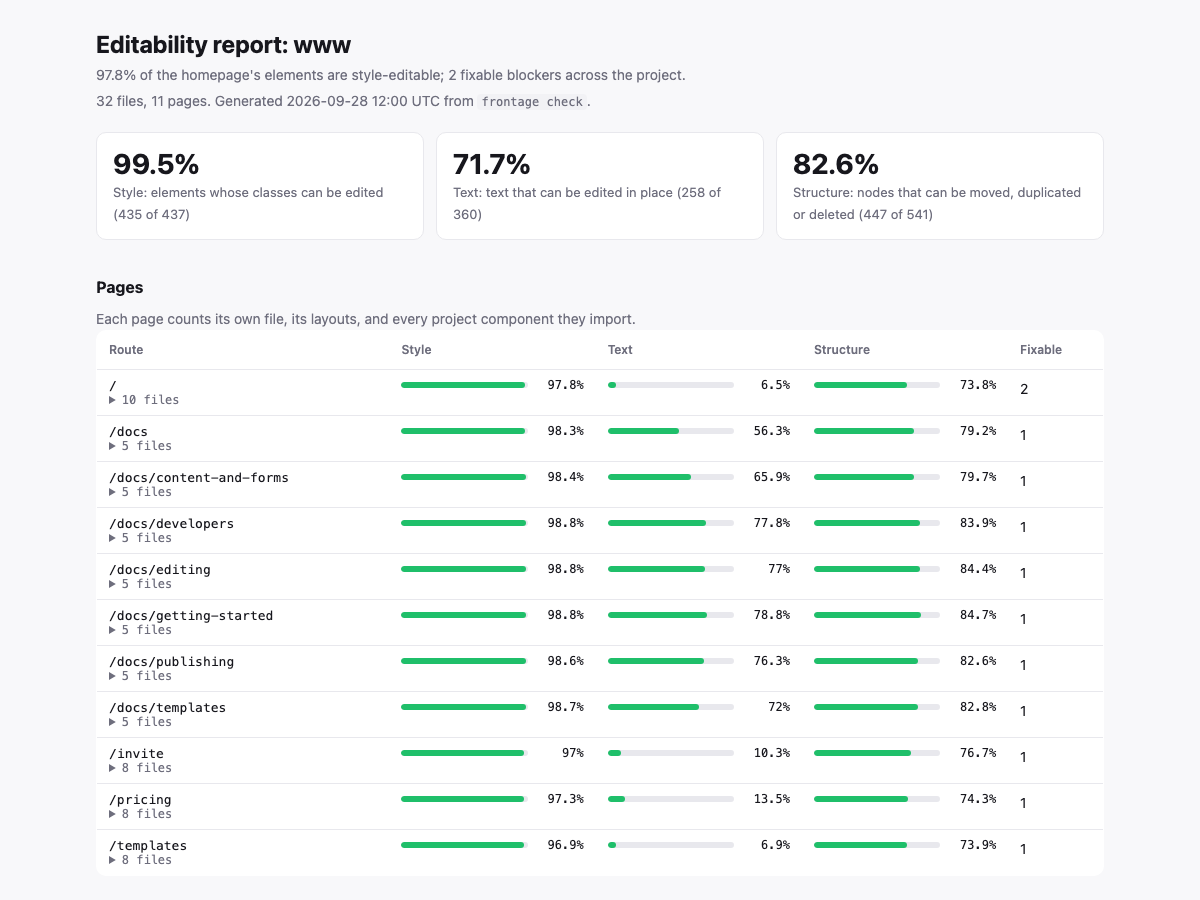Image resolution: width=1200 pixels, height=900 pixels.
Task: Click the 99.5% Style summary card
Action: coord(260,186)
